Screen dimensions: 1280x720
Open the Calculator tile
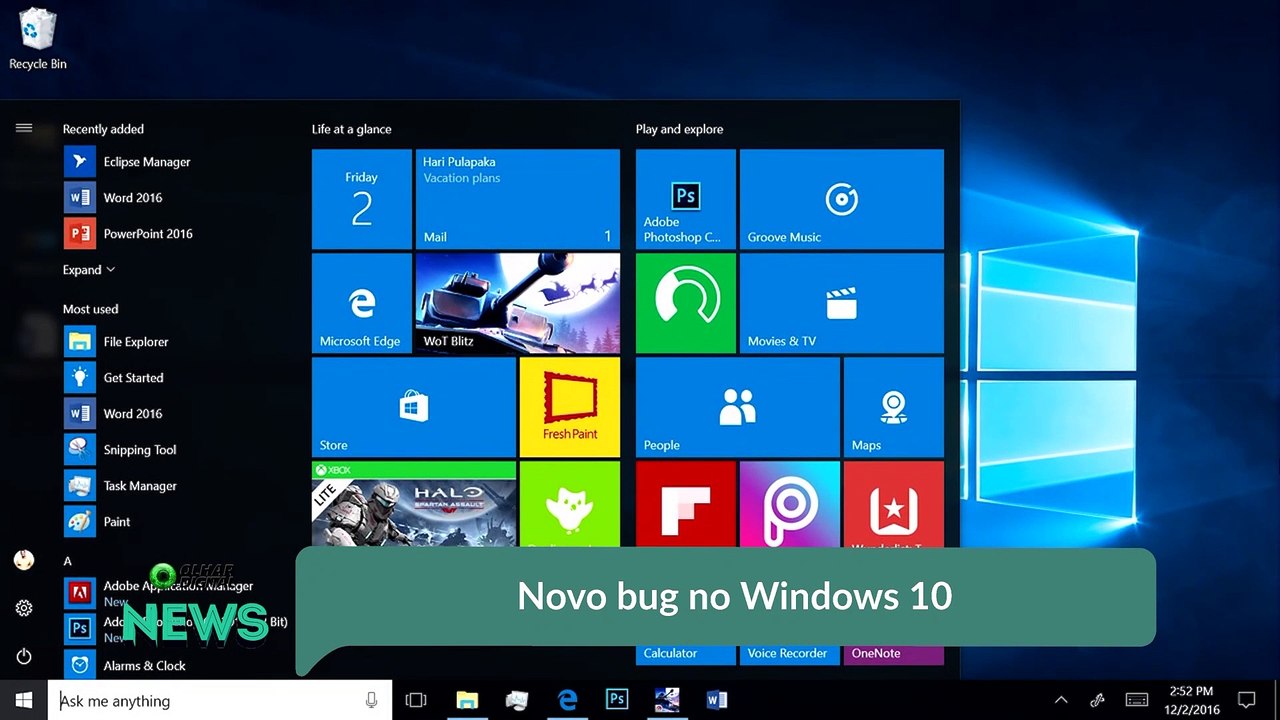click(x=686, y=654)
